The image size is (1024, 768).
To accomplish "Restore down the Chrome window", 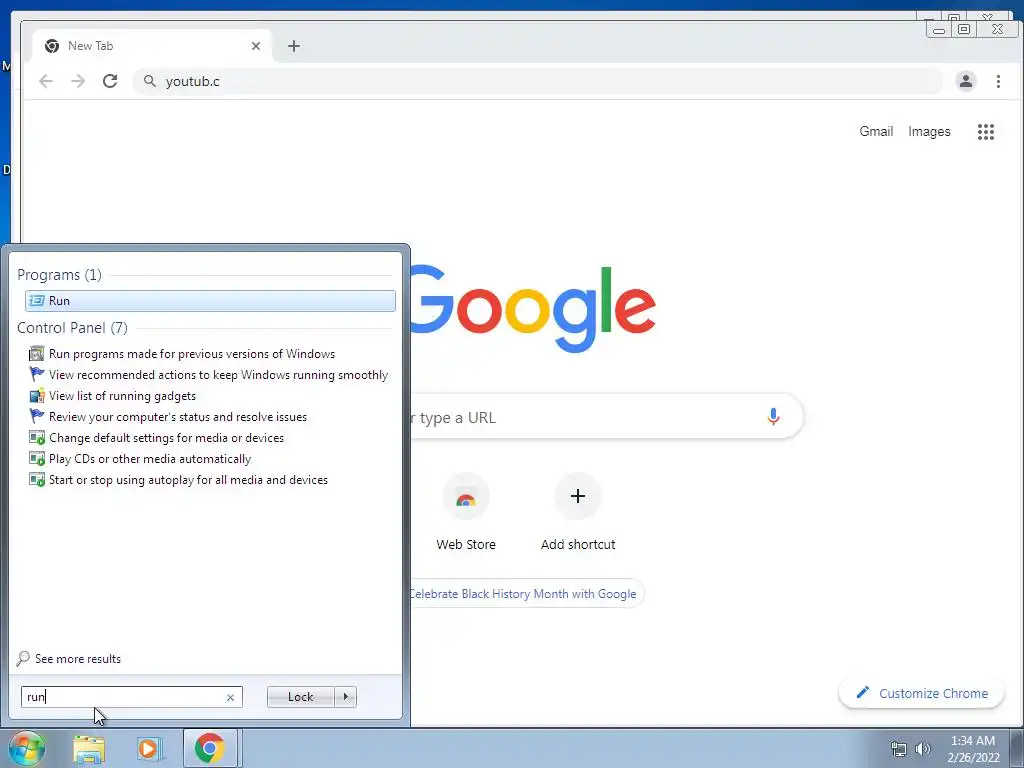I will [x=963, y=29].
